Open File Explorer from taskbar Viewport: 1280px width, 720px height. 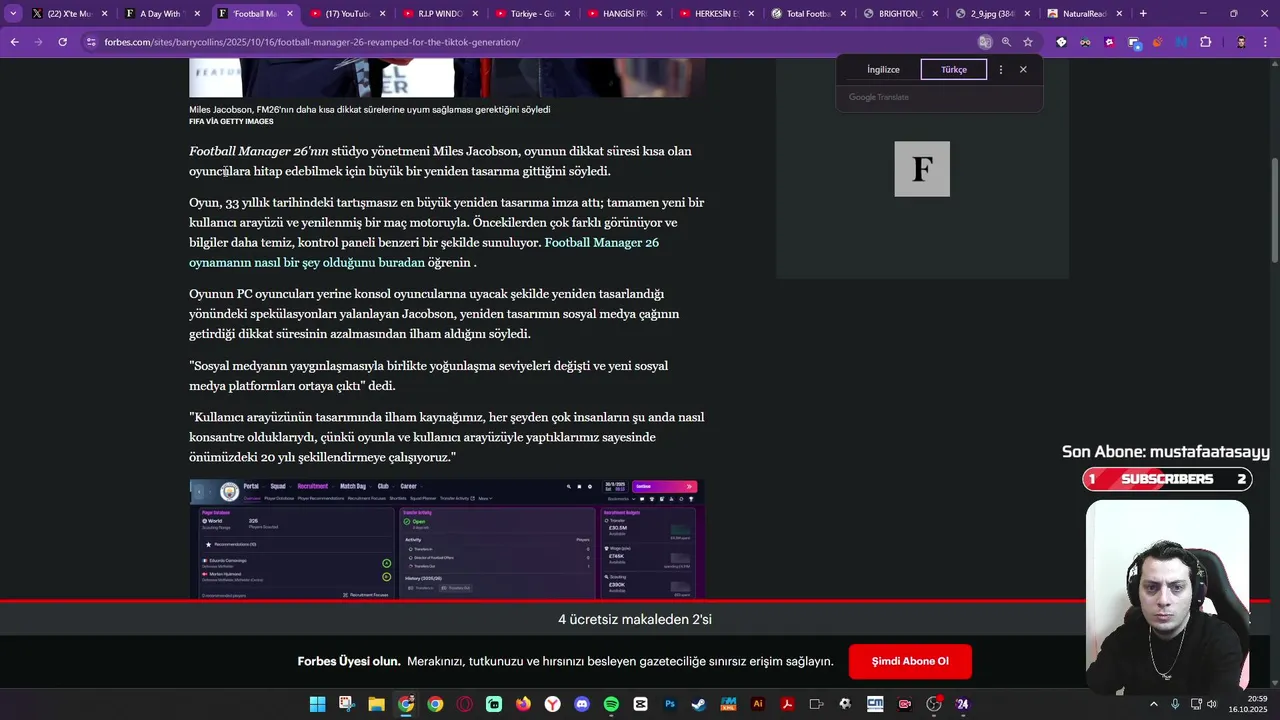(x=376, y=704)
